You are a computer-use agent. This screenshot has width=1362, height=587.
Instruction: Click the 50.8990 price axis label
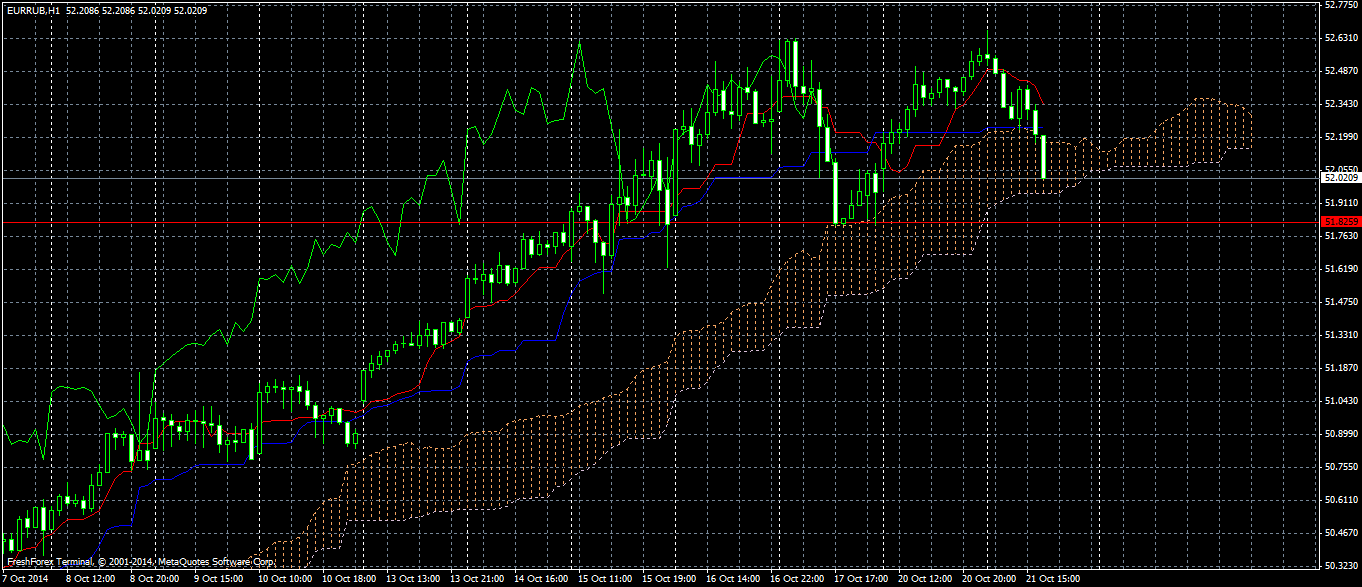click(1340, 434)
